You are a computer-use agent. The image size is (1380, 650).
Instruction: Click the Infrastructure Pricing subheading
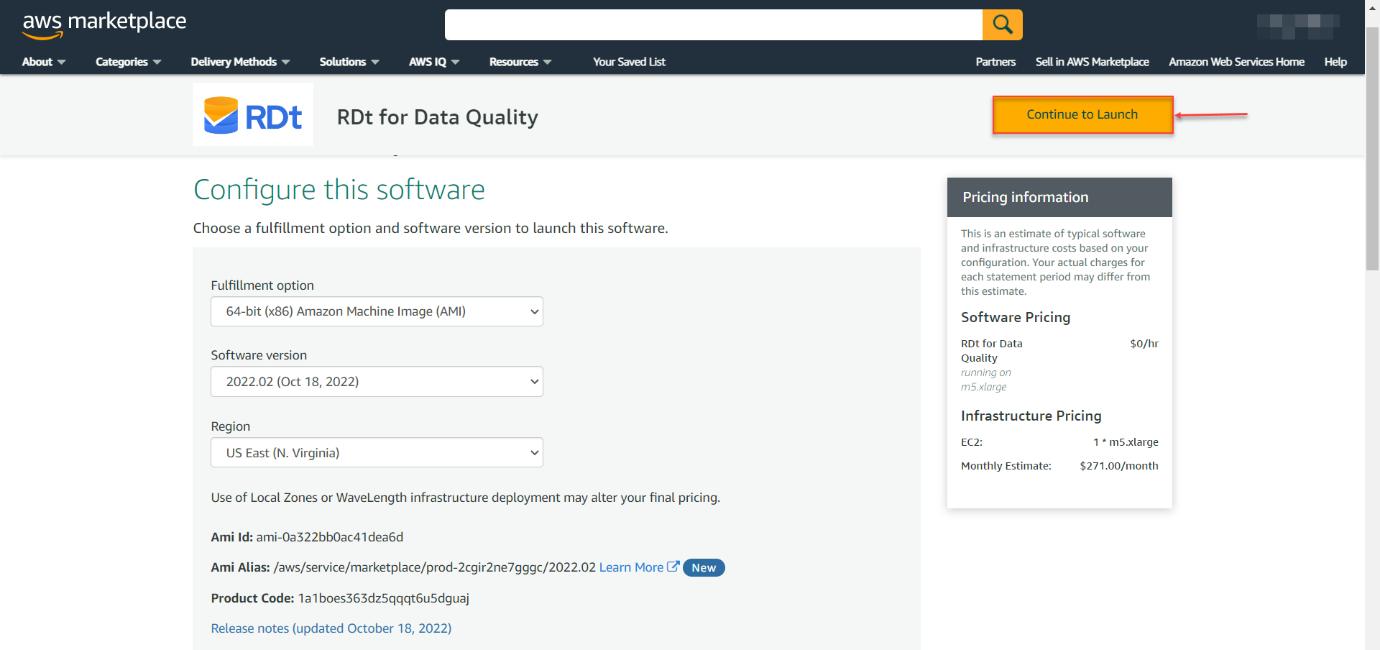(x=1031, y=415)
